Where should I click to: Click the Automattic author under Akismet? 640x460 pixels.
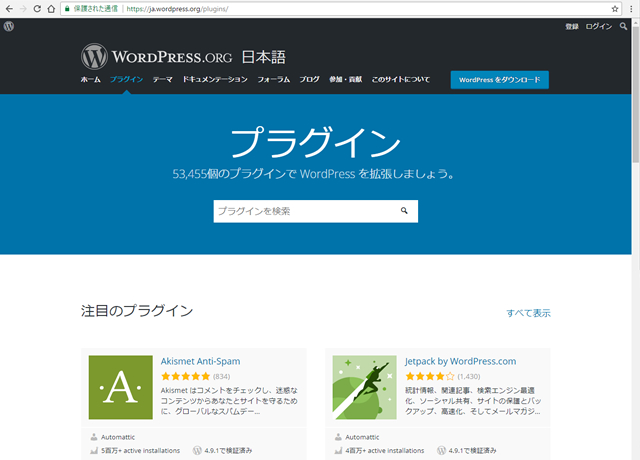118,437
